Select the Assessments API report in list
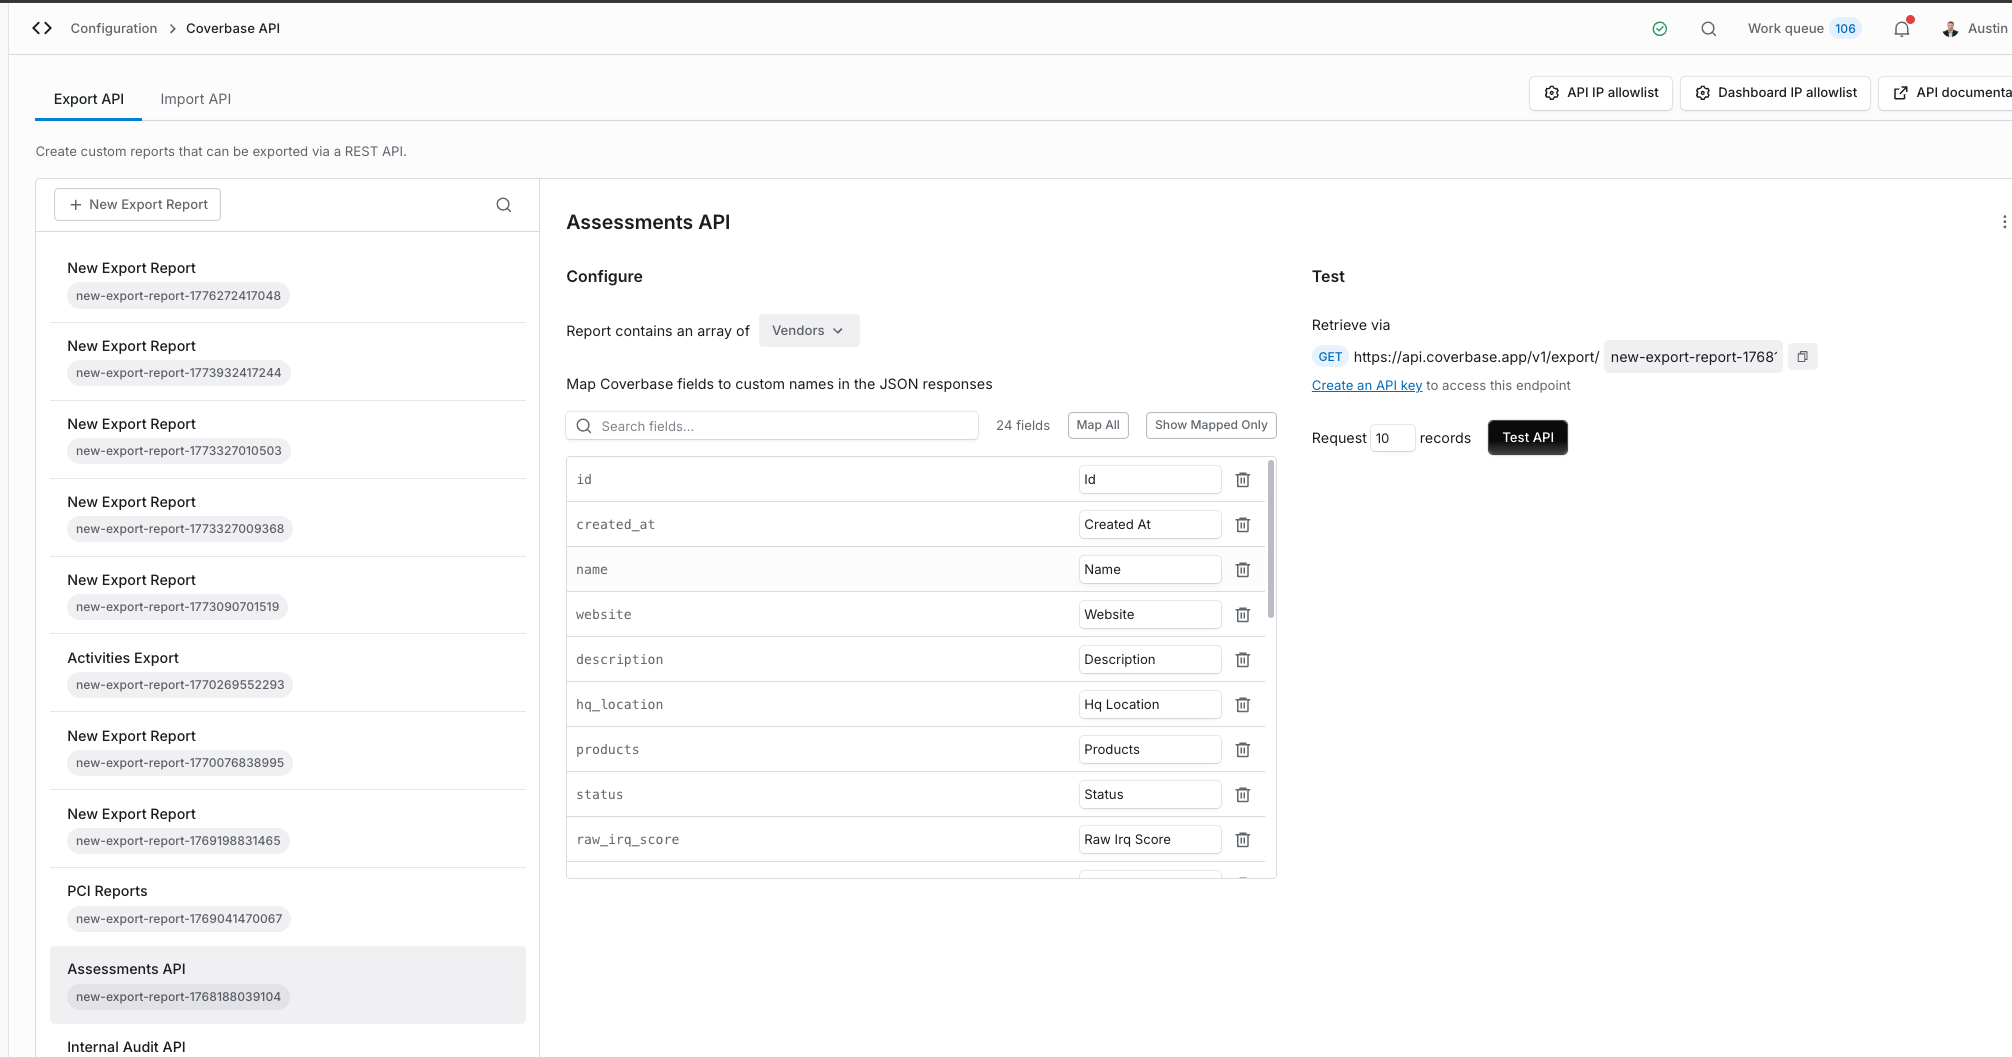 [288, 985]
